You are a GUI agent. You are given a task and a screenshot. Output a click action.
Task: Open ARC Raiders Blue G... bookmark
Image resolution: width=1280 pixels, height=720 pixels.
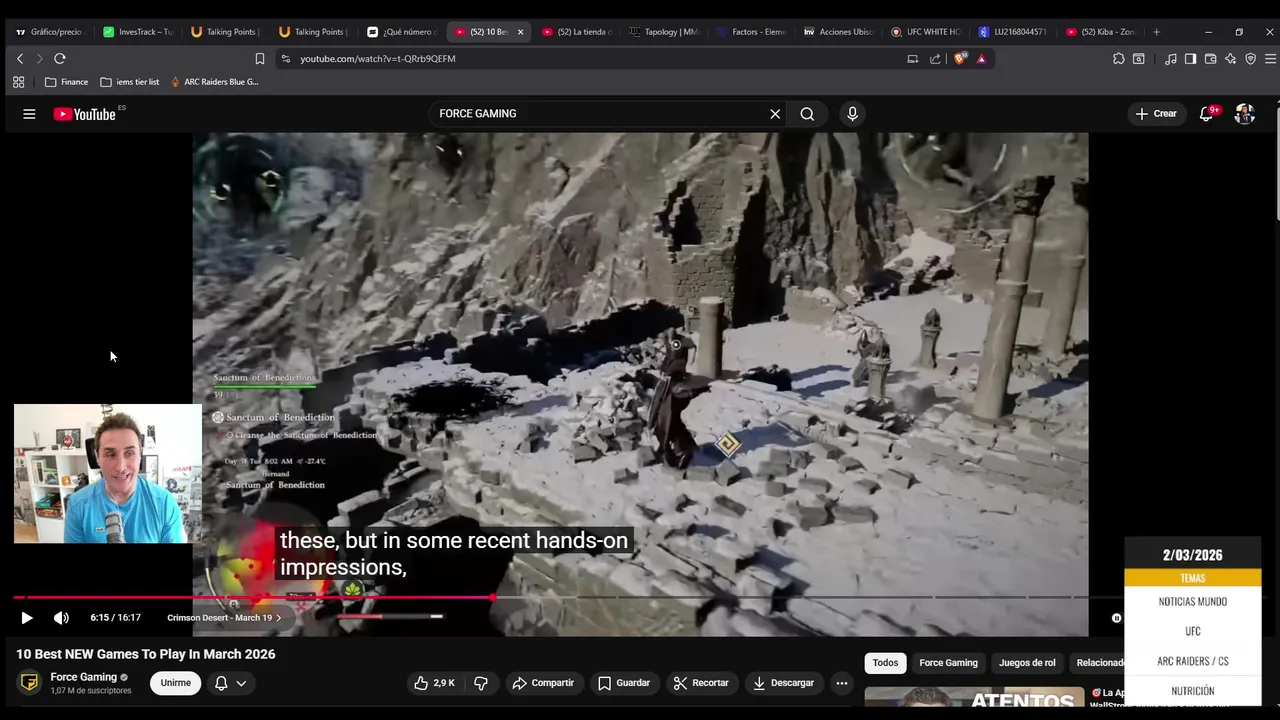pyautogui.click(x=214, y=82)
